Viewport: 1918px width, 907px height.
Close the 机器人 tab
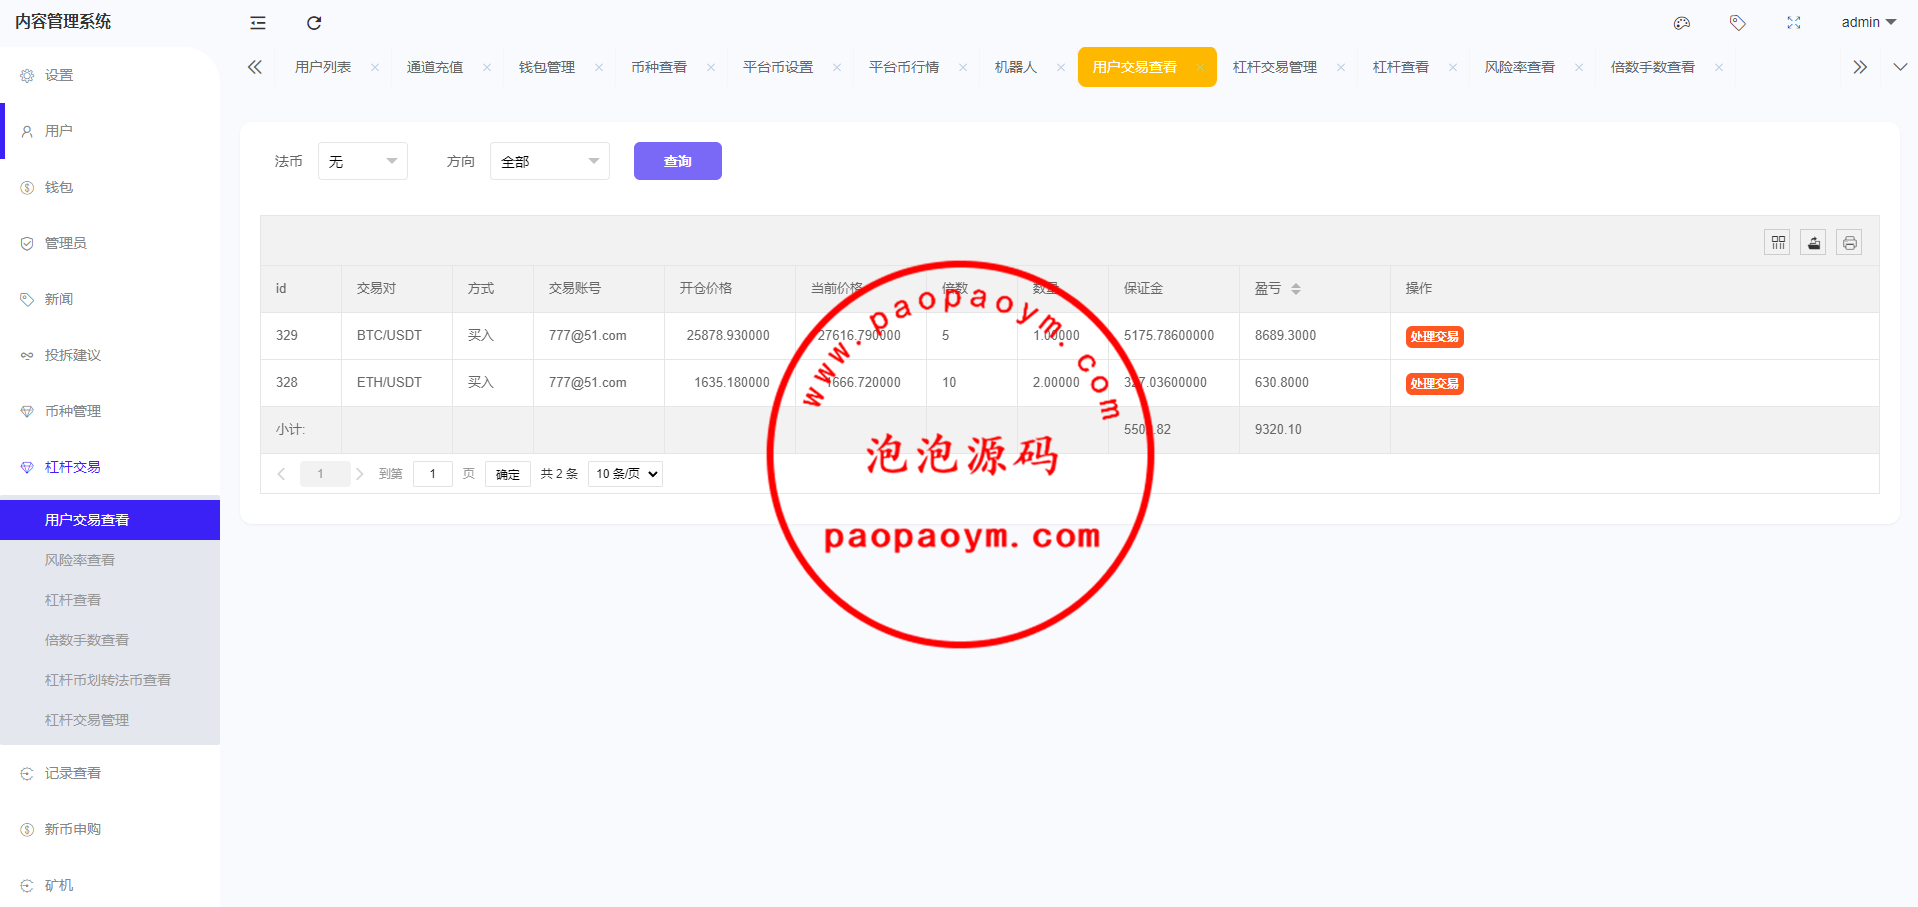pos(1061,67)
